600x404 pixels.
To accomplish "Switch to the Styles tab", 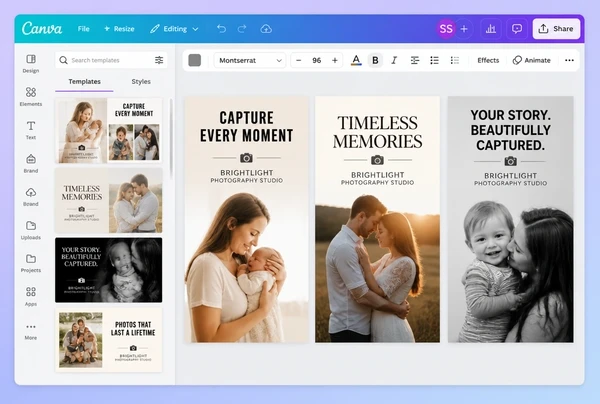I will point(141,81).
